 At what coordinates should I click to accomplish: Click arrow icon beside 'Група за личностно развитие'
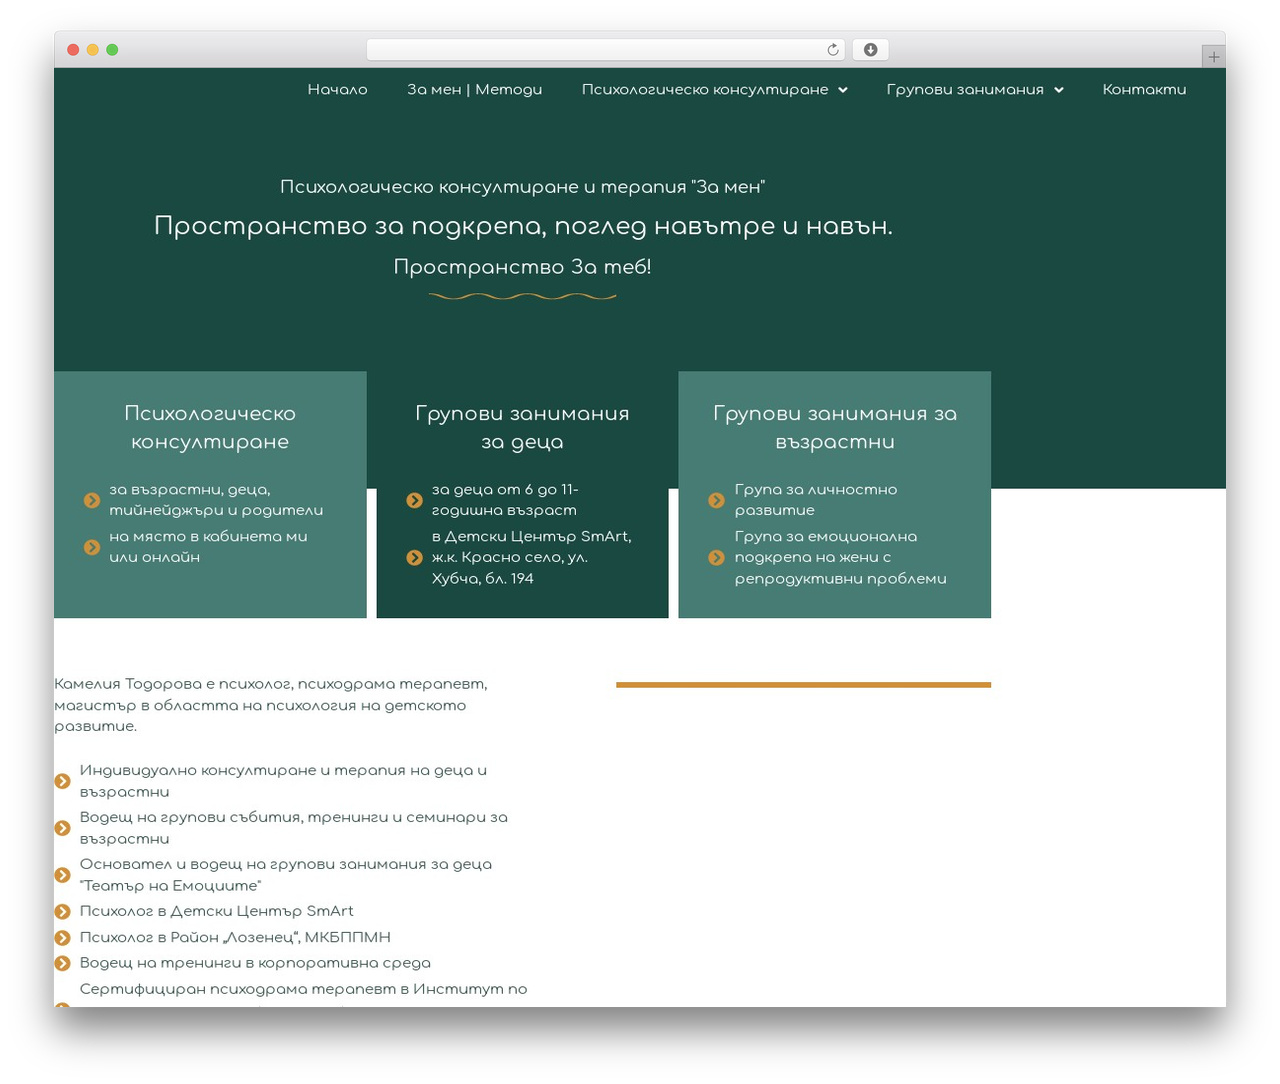(716, 500)
